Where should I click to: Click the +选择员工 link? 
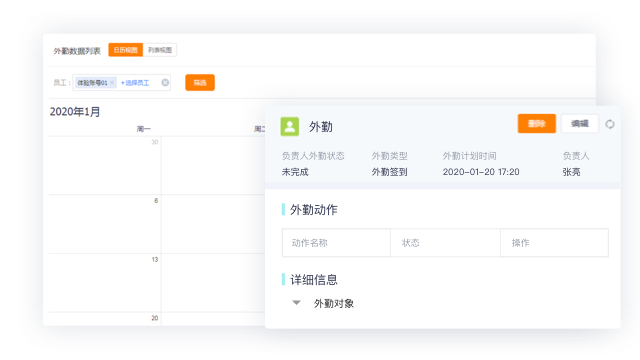pos(135,83)
